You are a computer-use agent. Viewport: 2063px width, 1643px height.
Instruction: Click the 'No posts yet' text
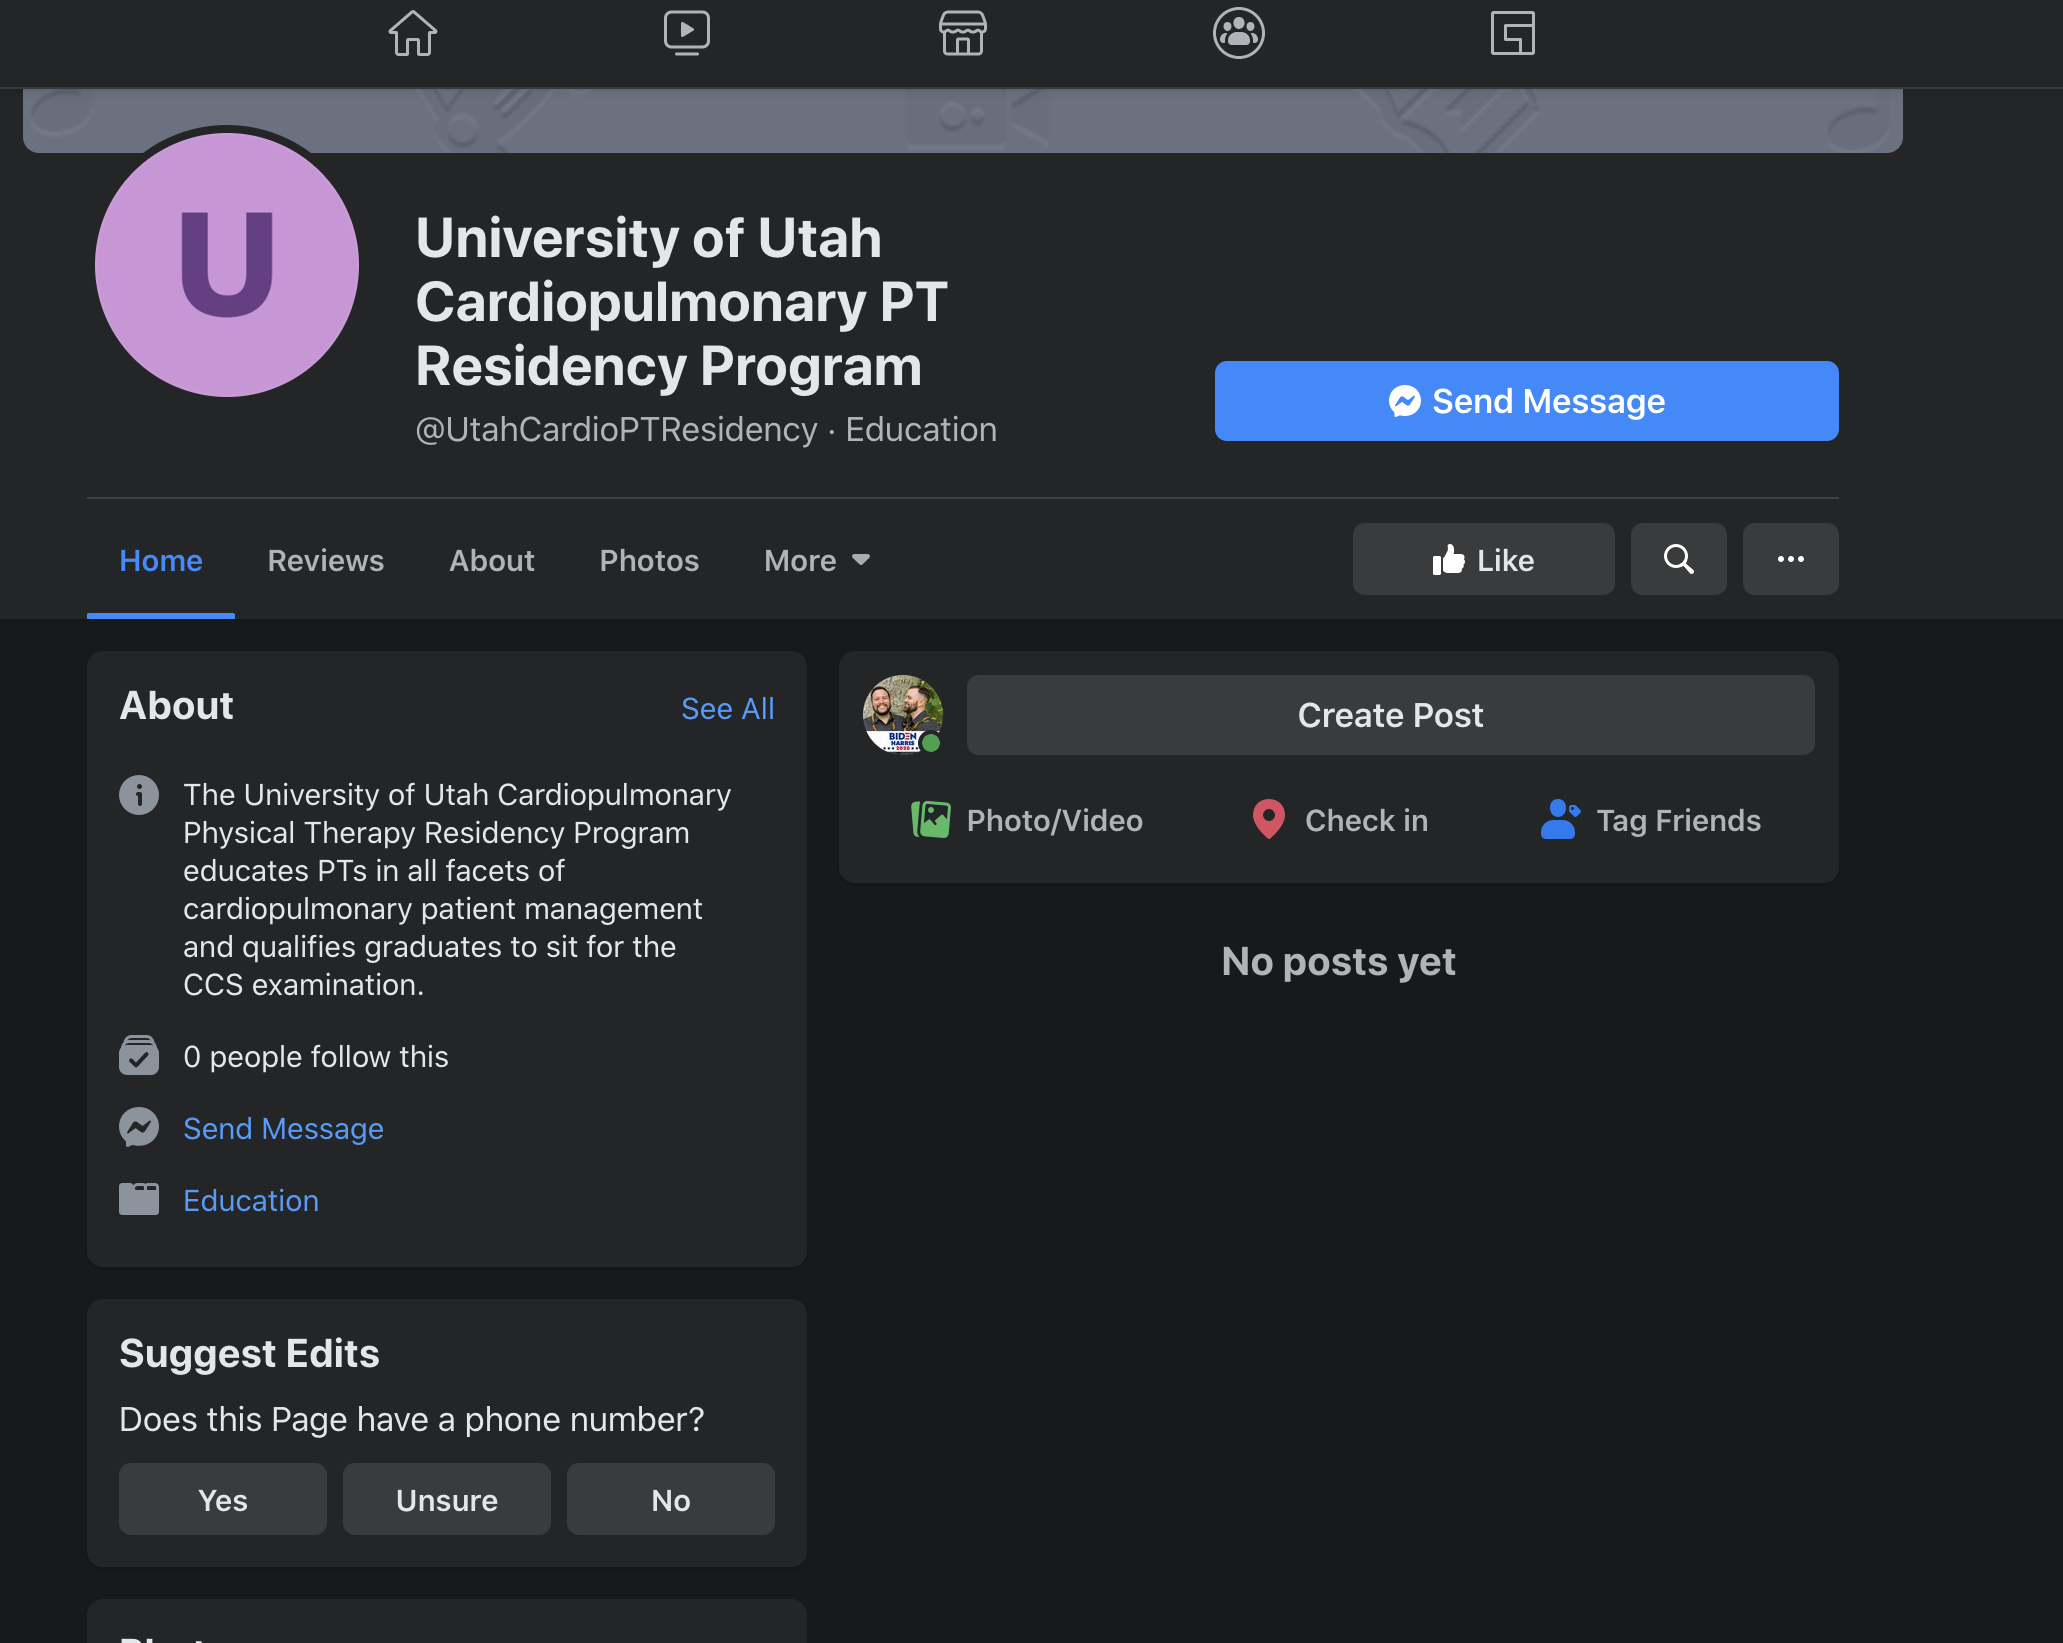click(1339, 961)
